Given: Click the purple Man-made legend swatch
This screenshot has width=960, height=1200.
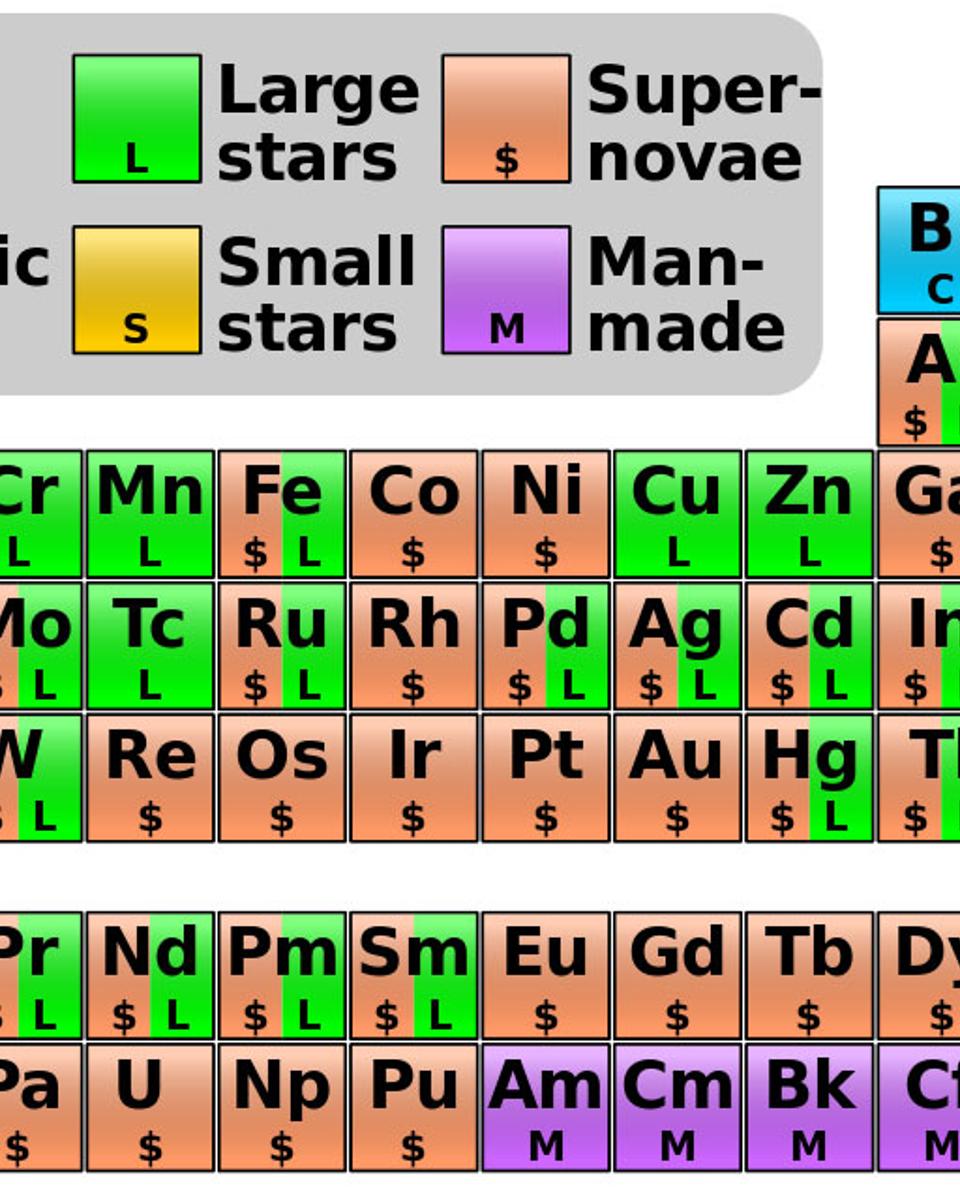Looking at the screenshot, I should [507, 290].
